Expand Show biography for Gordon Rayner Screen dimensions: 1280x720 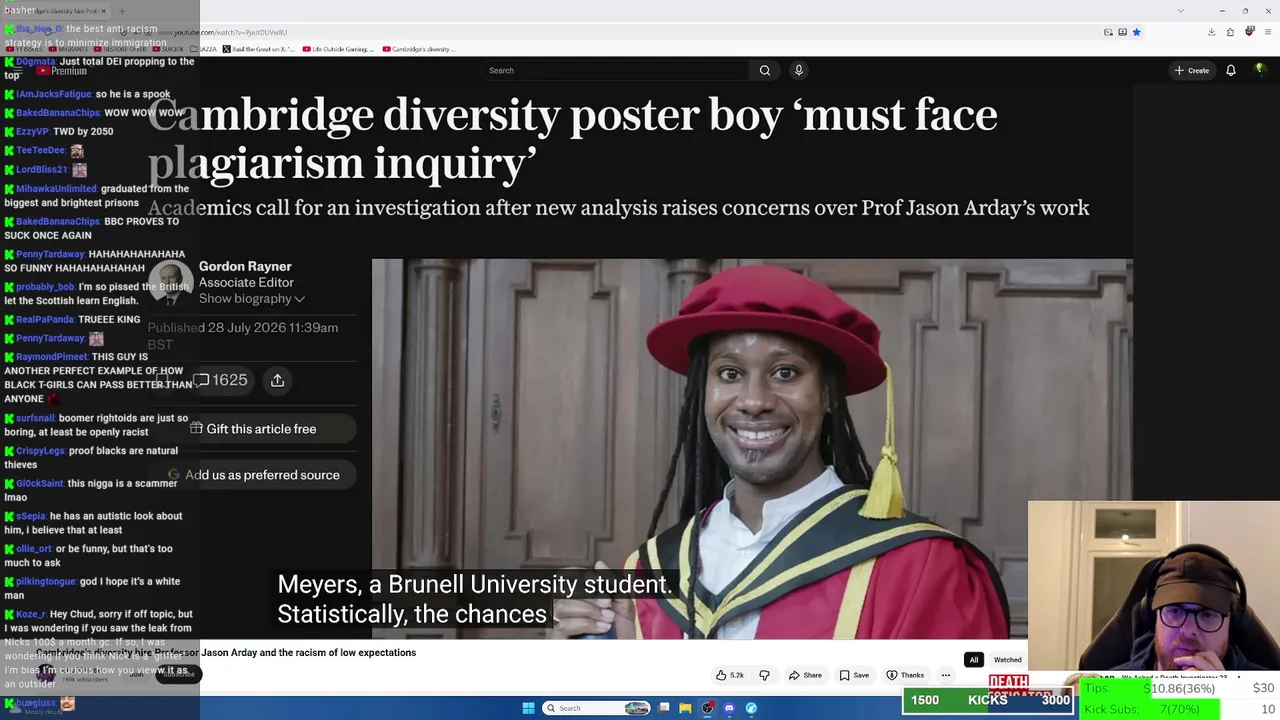click(x=252, y=299)
